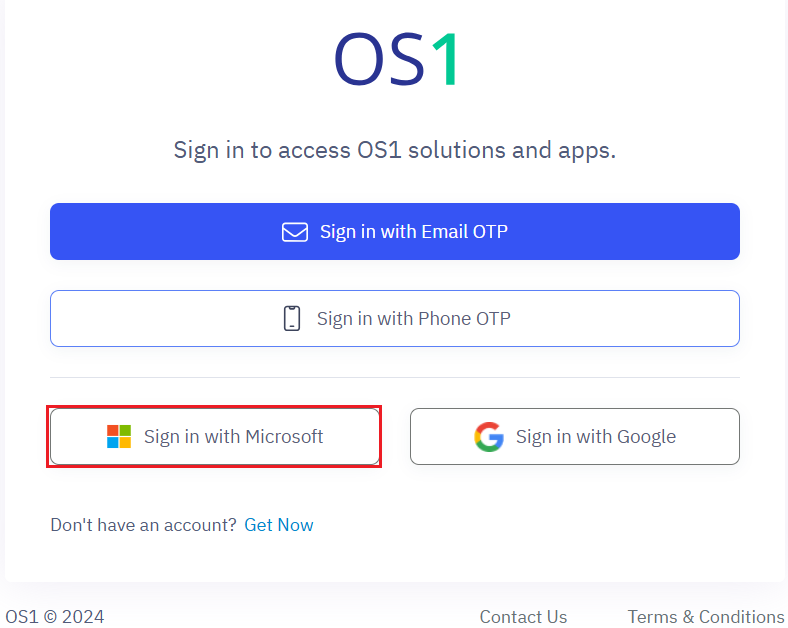Click the Microsoft four-square logo
The image size is (788, 628).
[x=119, y=436]
